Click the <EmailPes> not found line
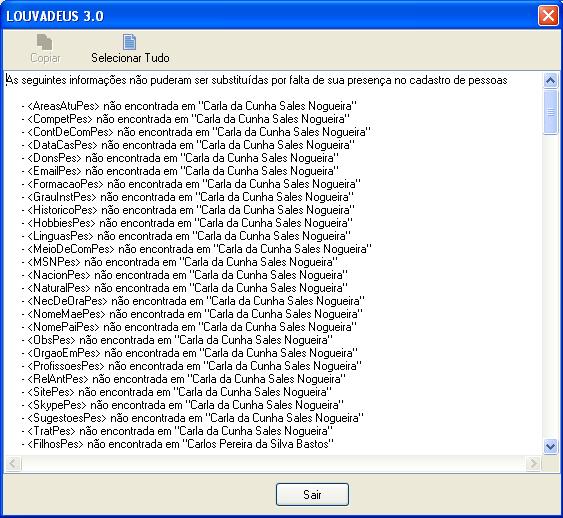Viewport: 563px width, 518px height. (x=180, y=171)
